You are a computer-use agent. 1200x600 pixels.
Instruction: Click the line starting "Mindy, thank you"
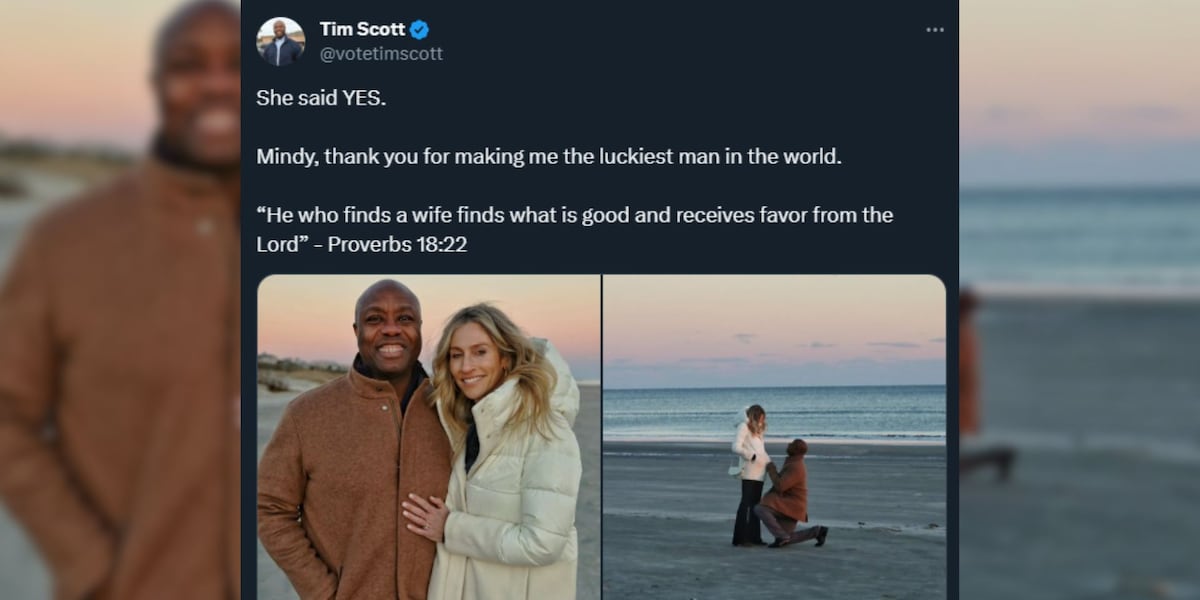[x=549, y=156]
